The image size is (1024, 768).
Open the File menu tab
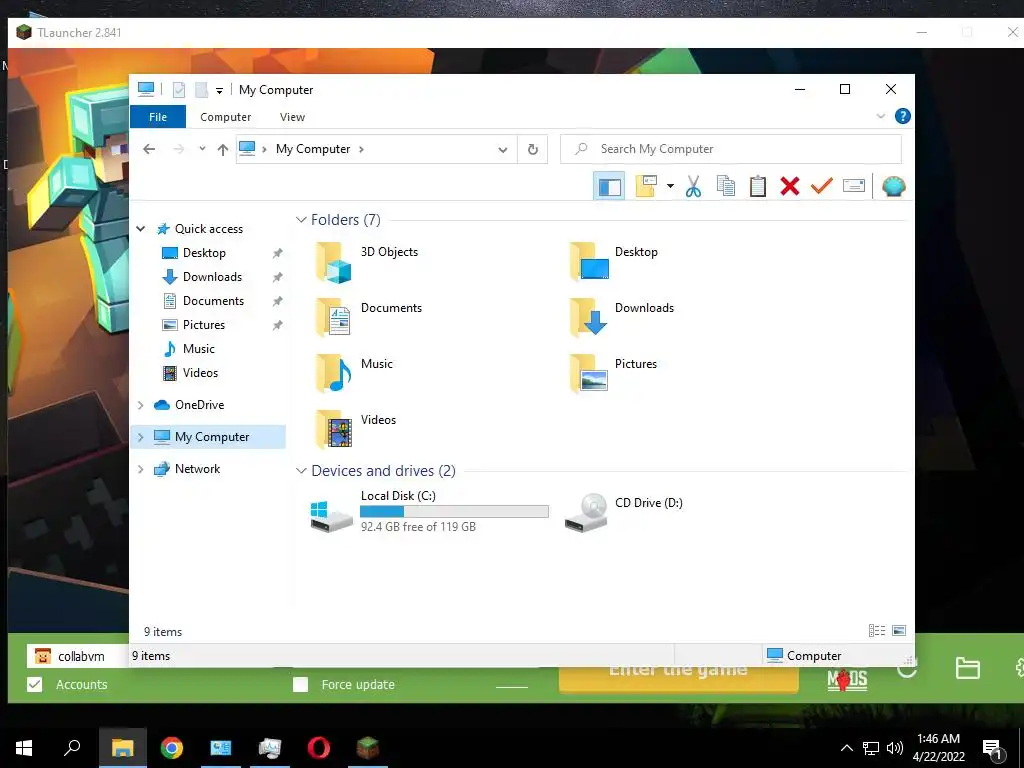[158, 117]
